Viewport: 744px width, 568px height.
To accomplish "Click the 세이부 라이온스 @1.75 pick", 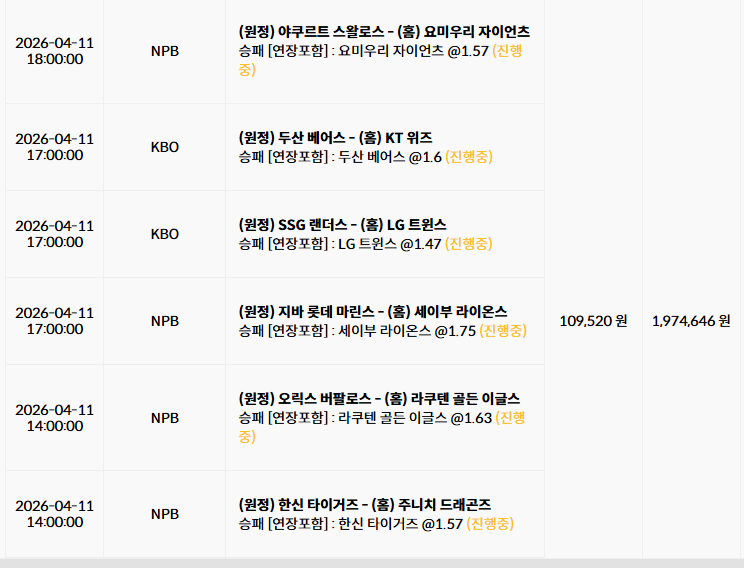I will coord(357,331).
